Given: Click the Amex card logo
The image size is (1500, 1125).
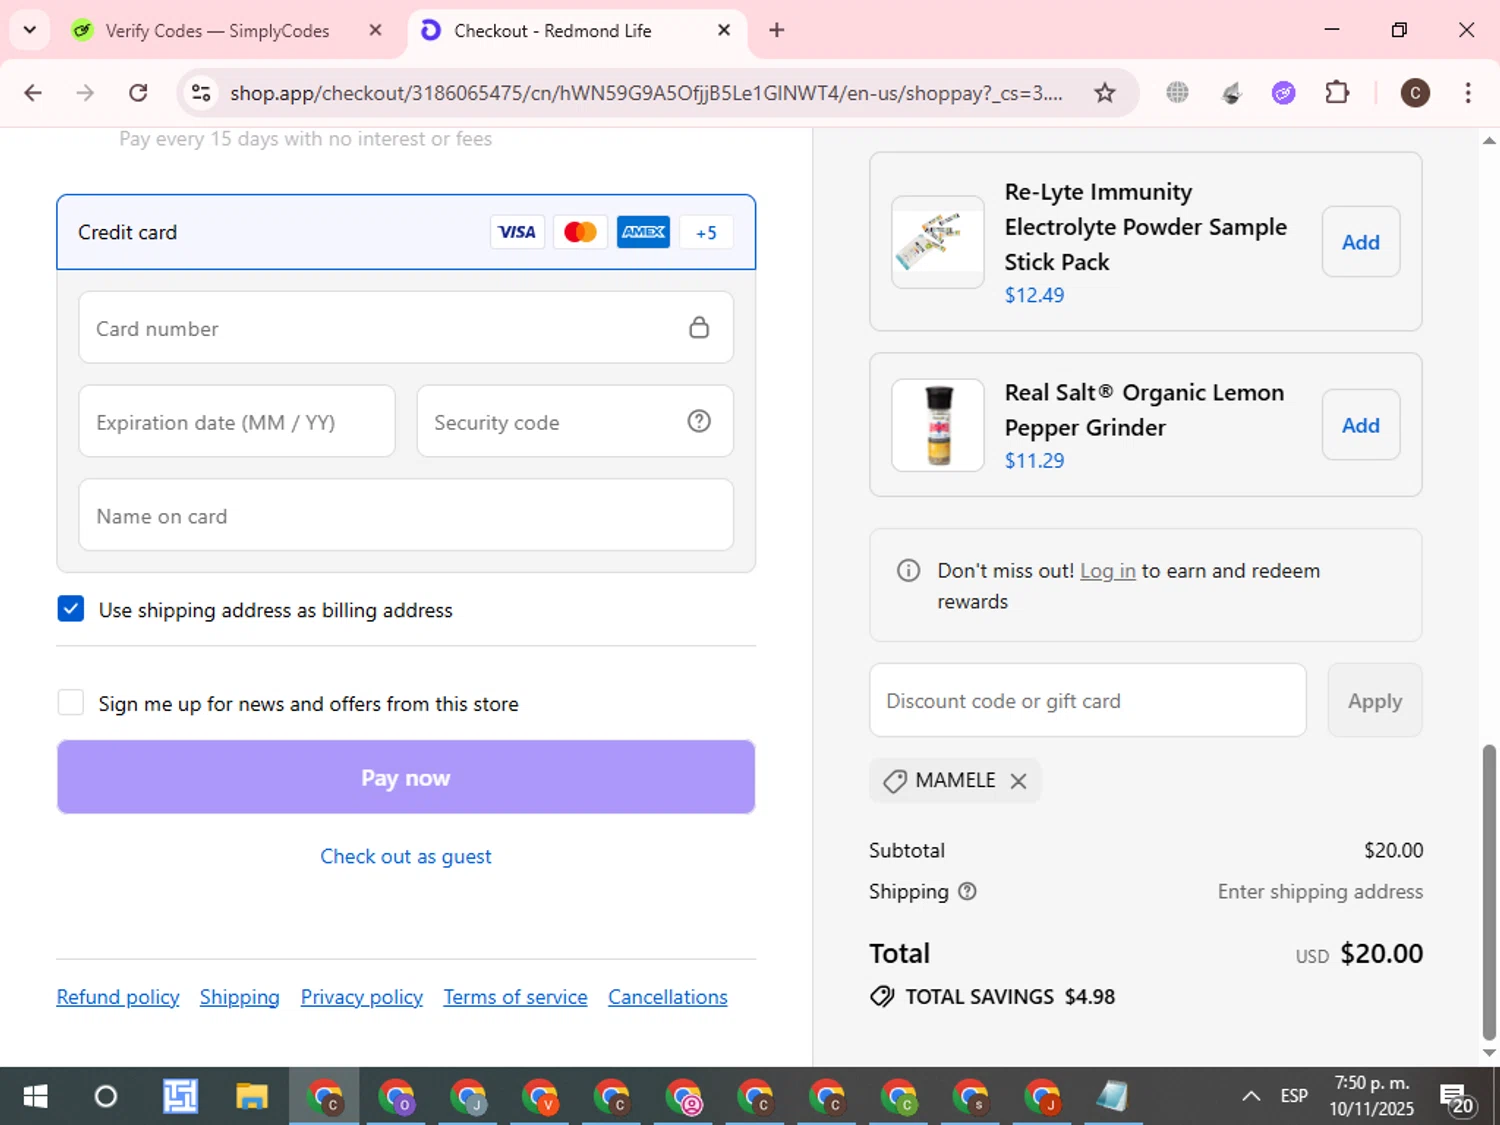Looking at the screenshot, I should (643, 232).
